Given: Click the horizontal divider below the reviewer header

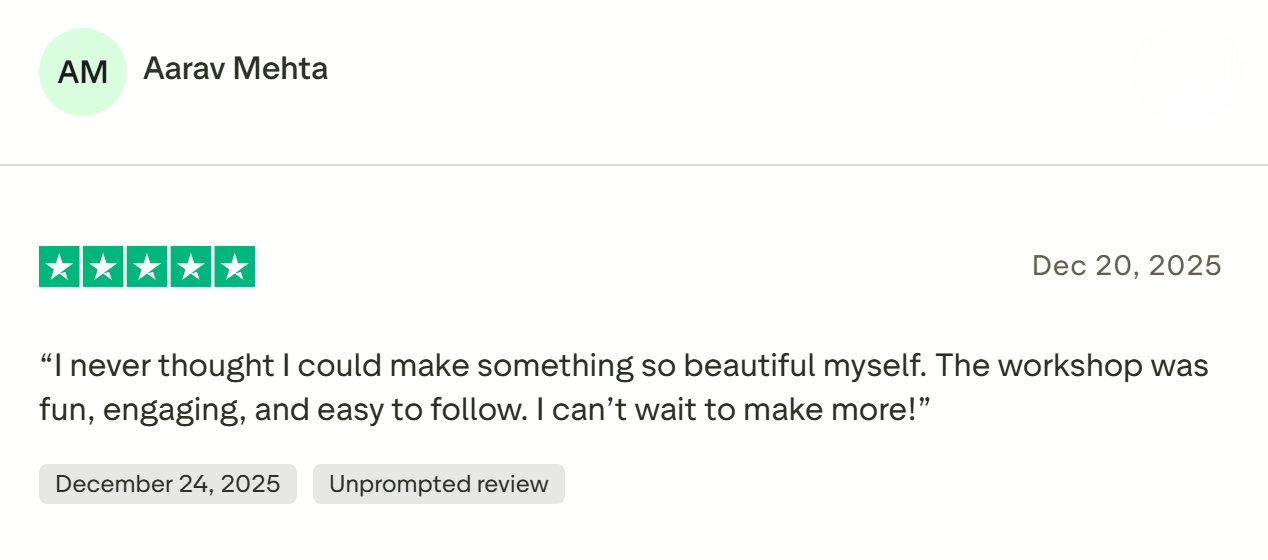Looking at the screenshot, I should (x=634, y=165).
